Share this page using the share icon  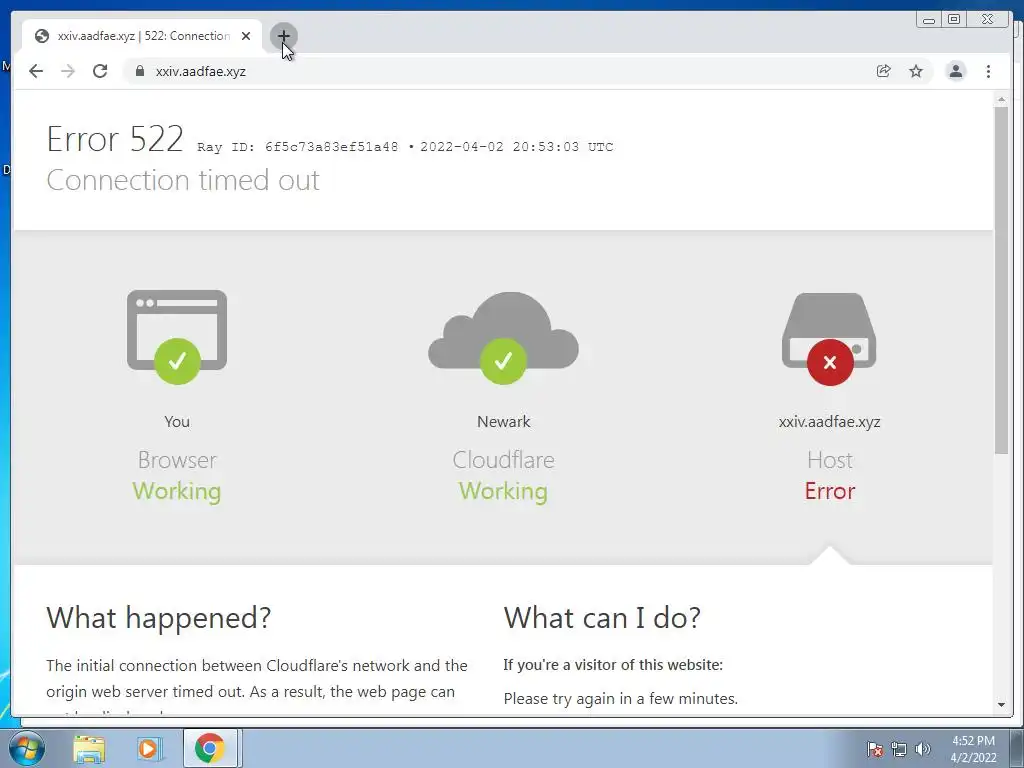(x=884, y=71)
